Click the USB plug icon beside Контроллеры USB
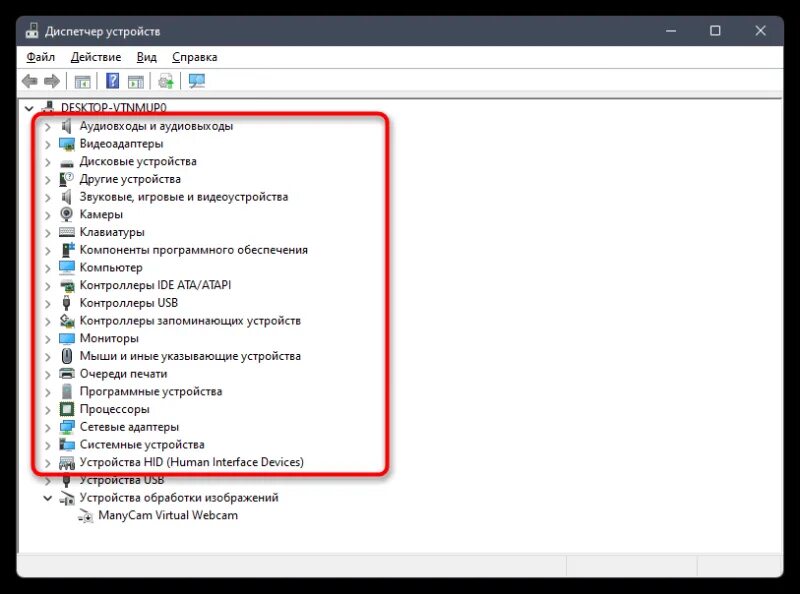Viewport: 800px width, 594px height. tap(66, 303)
